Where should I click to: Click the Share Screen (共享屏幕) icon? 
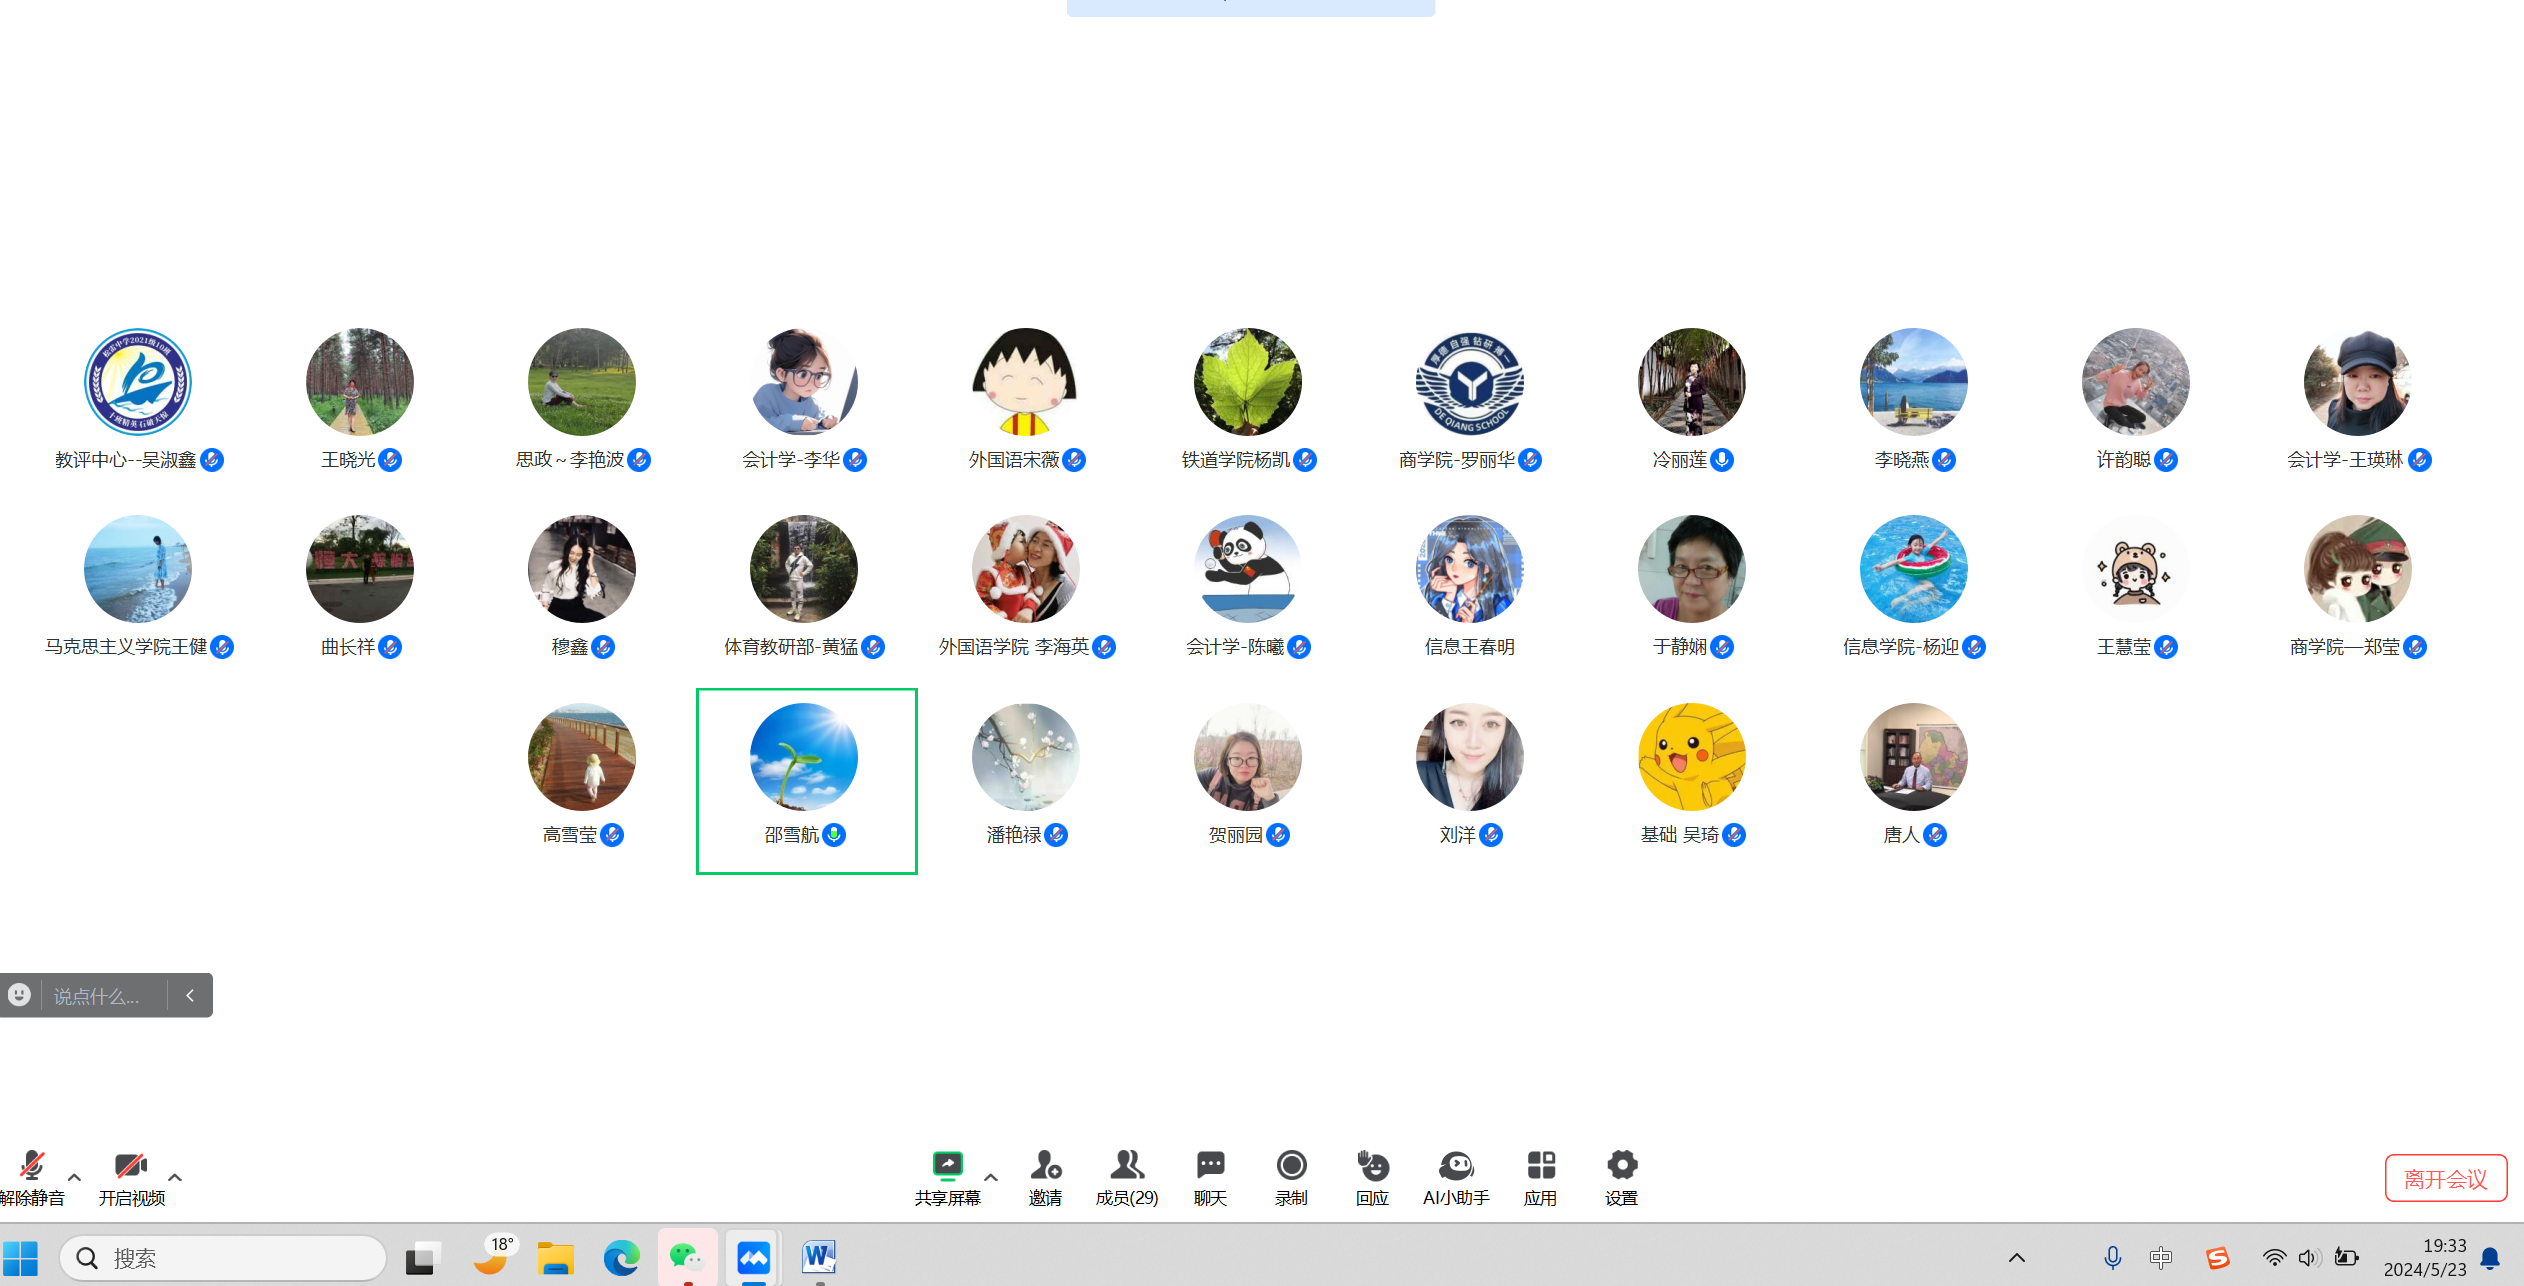946,1166
